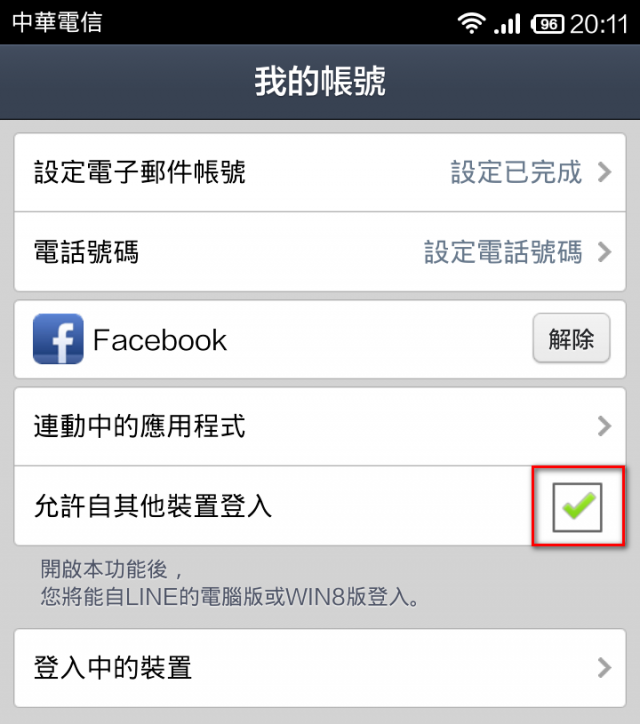Open 設定電子郵件帳號 menu item
This screenshot has height=725, width=640.
click(320, 172)
